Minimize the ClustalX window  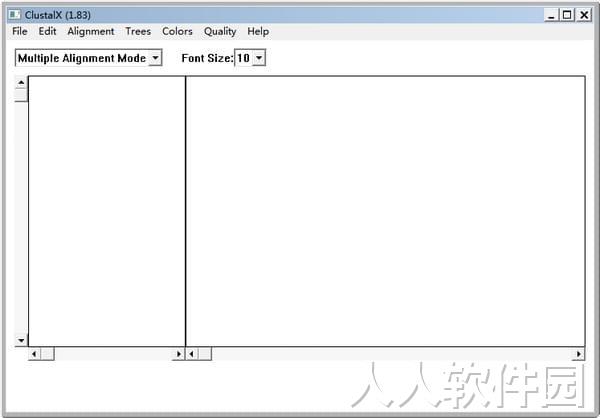point(551,15)
